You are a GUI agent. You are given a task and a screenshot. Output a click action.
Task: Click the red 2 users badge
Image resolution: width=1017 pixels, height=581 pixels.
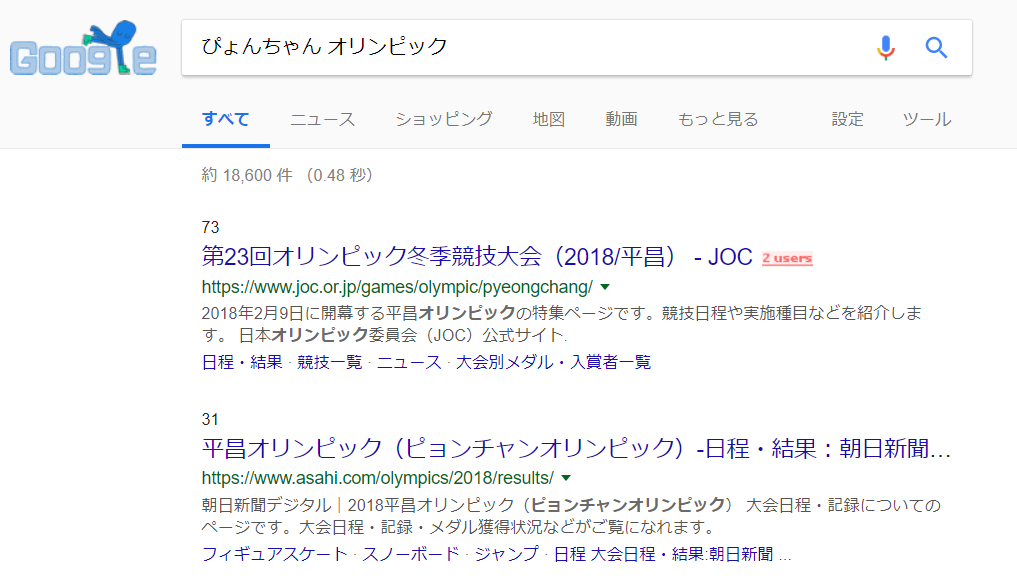tap(787, 258)
